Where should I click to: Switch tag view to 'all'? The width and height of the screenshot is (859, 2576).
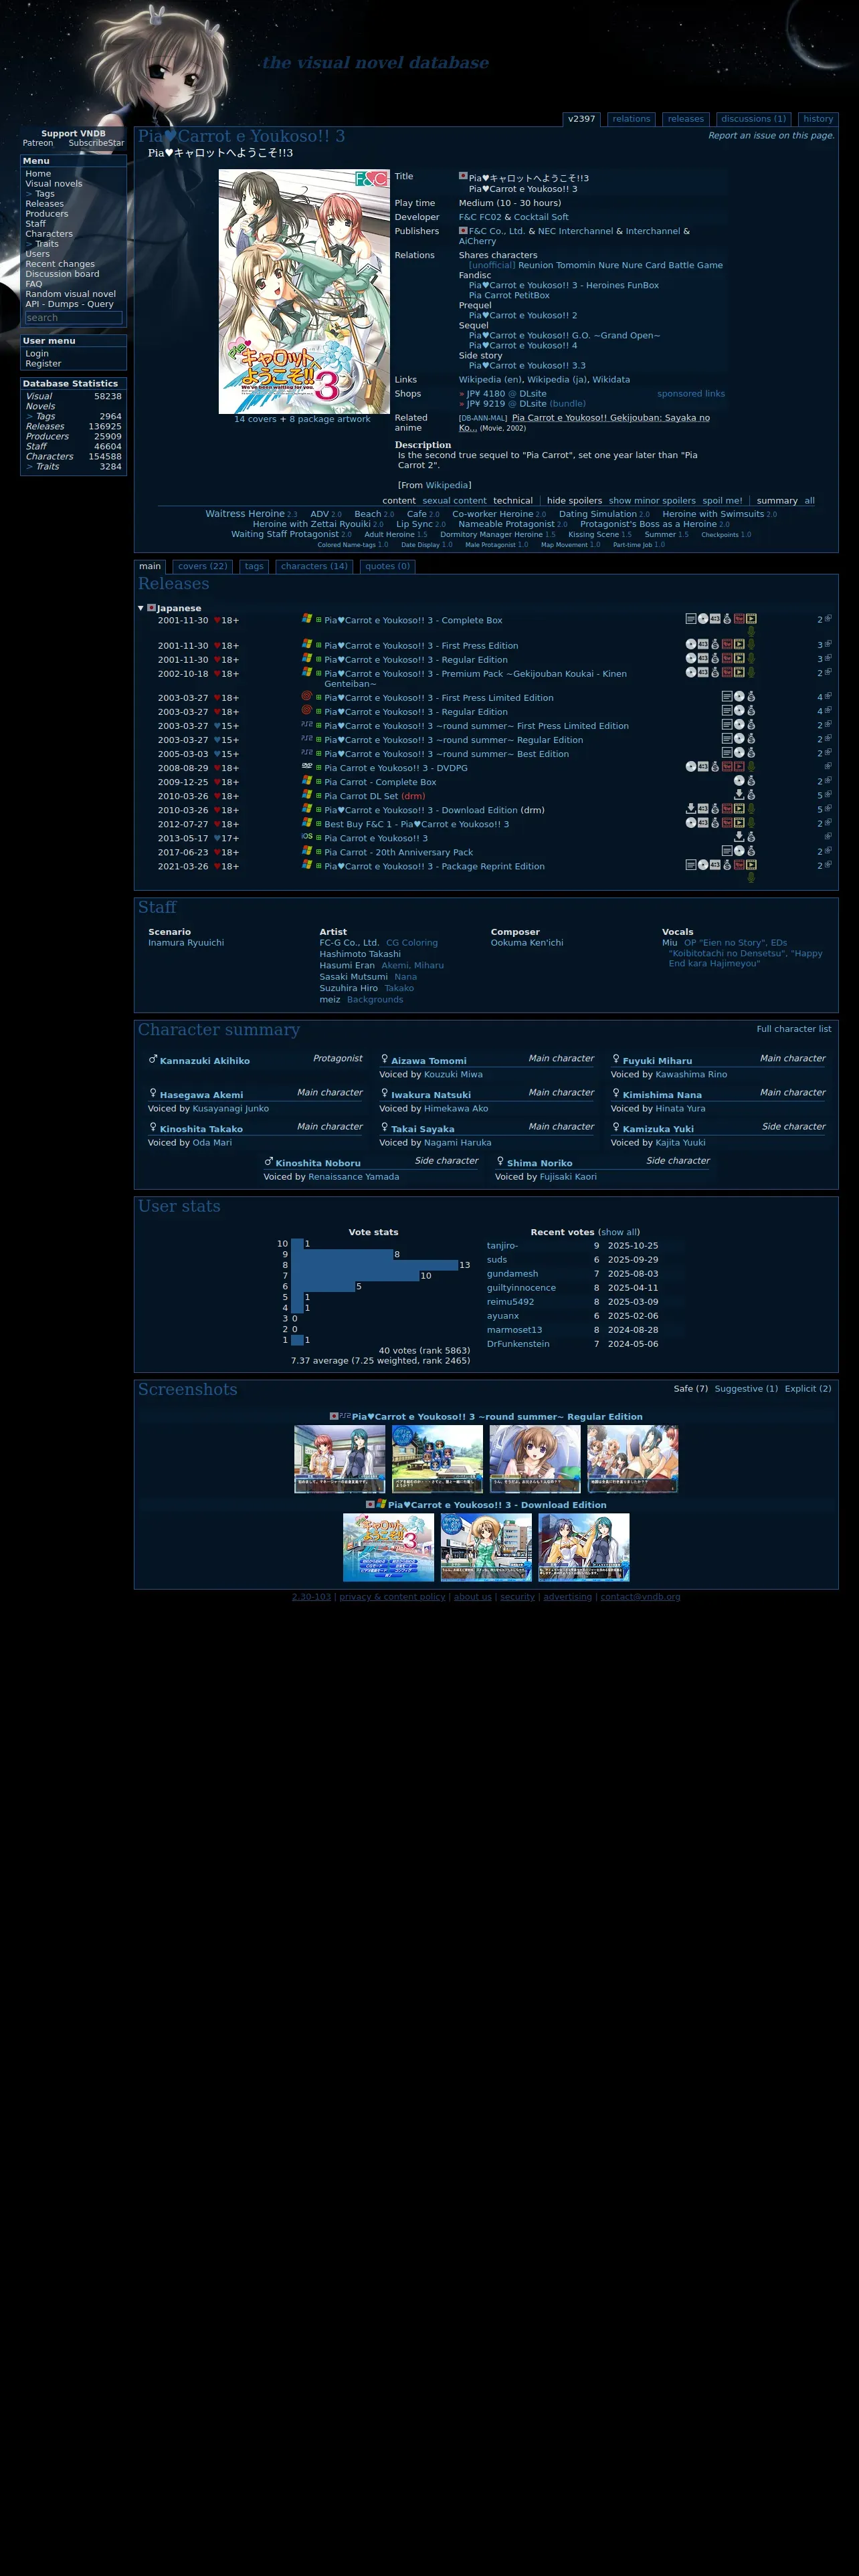(809, 501)
